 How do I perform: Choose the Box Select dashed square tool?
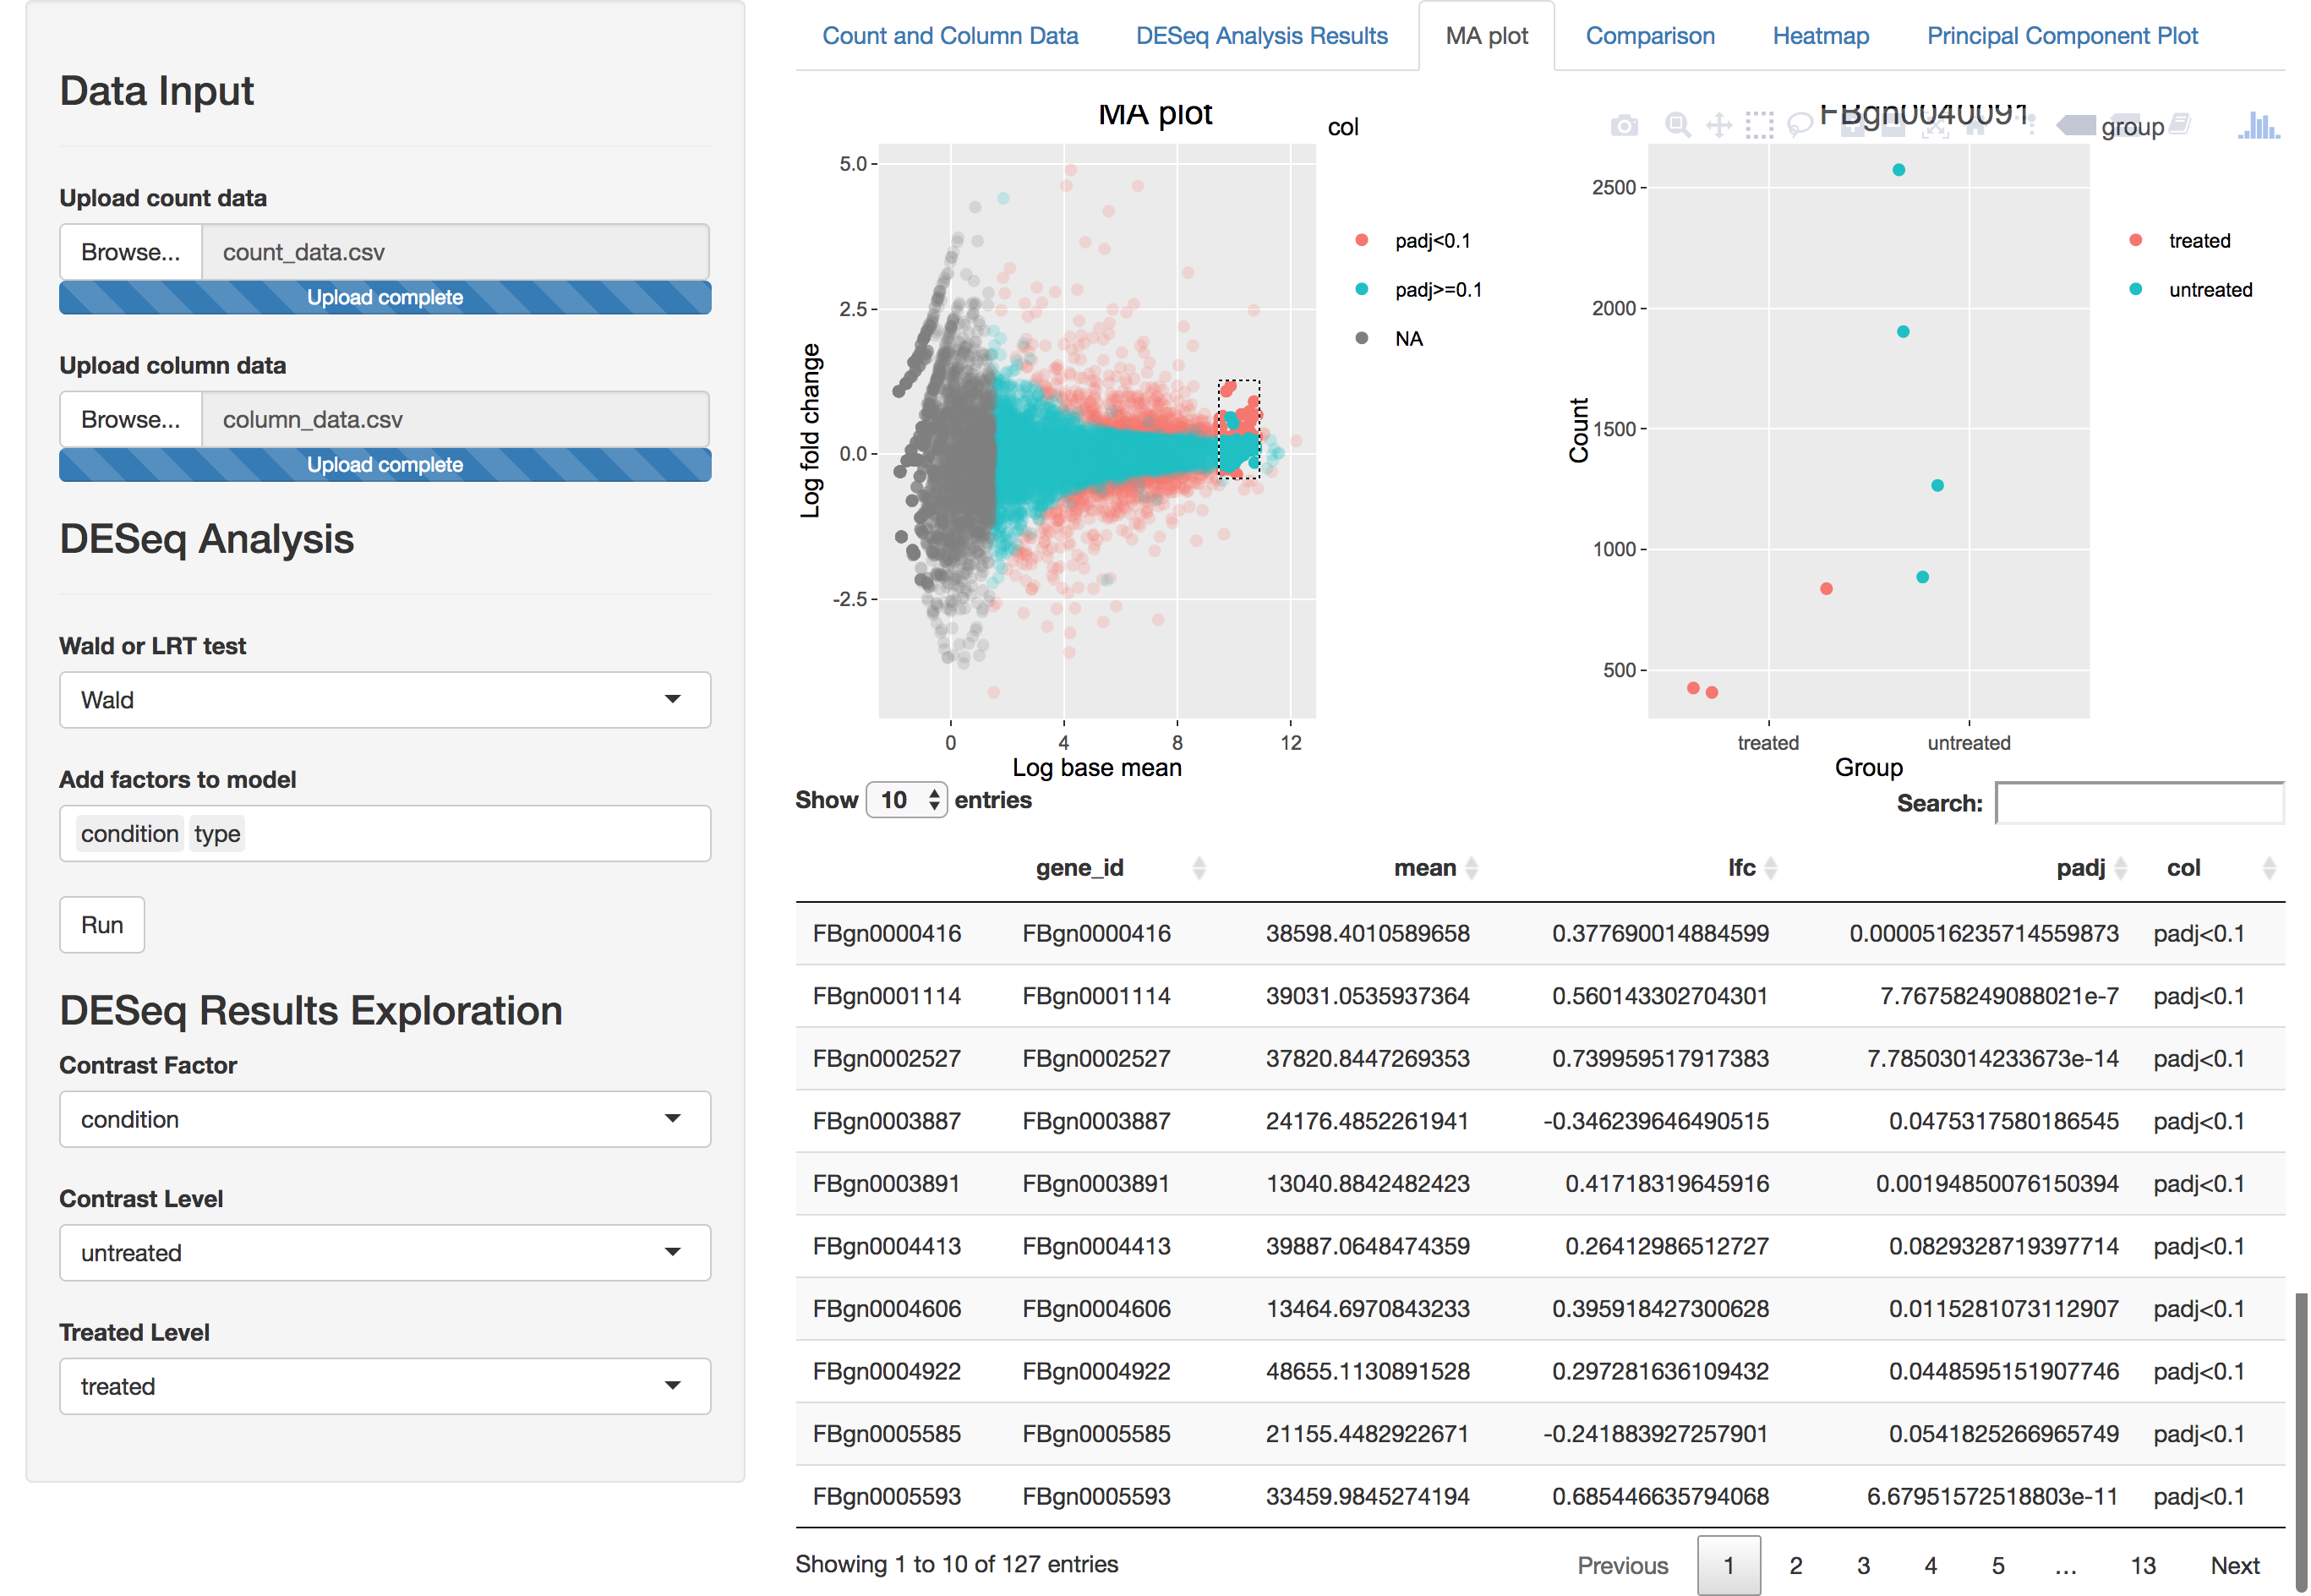coord(1759,125)
